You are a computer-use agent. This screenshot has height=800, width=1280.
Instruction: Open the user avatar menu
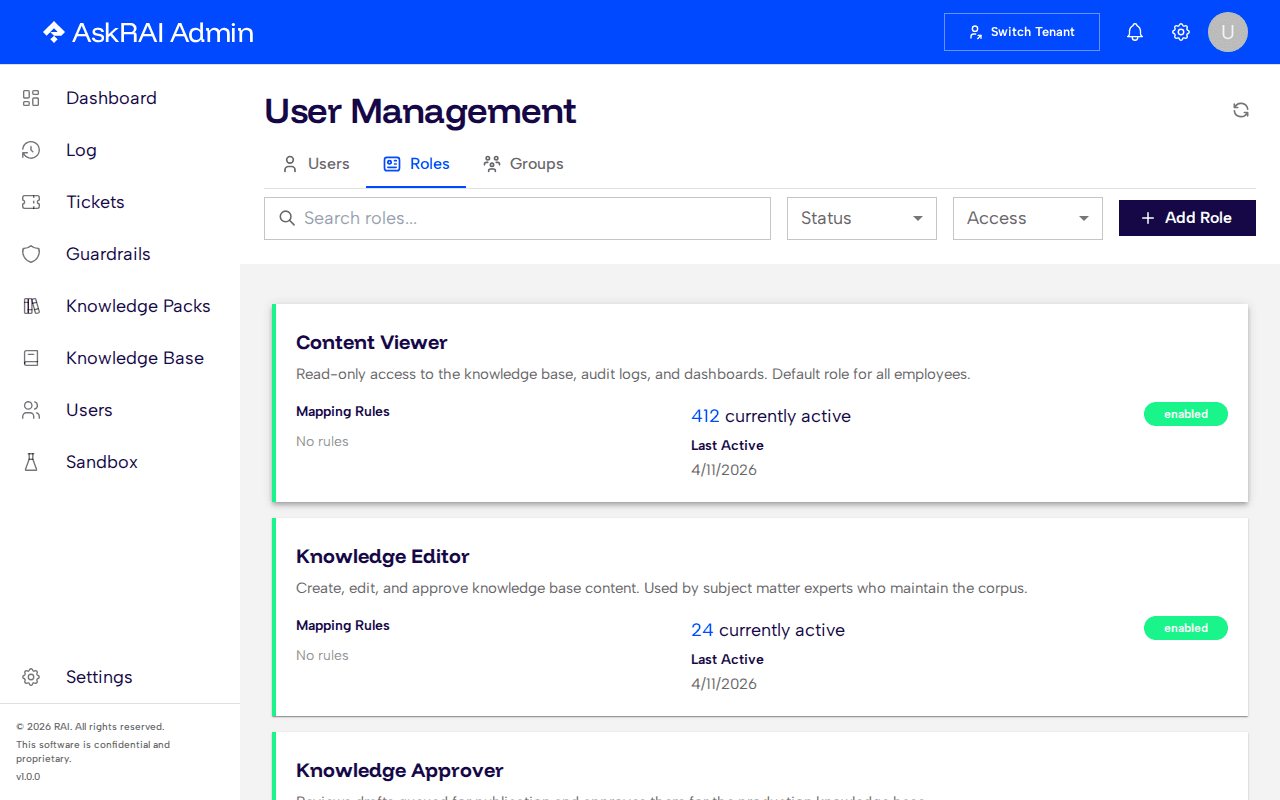pyautogui.click(x=1228, y=32)
